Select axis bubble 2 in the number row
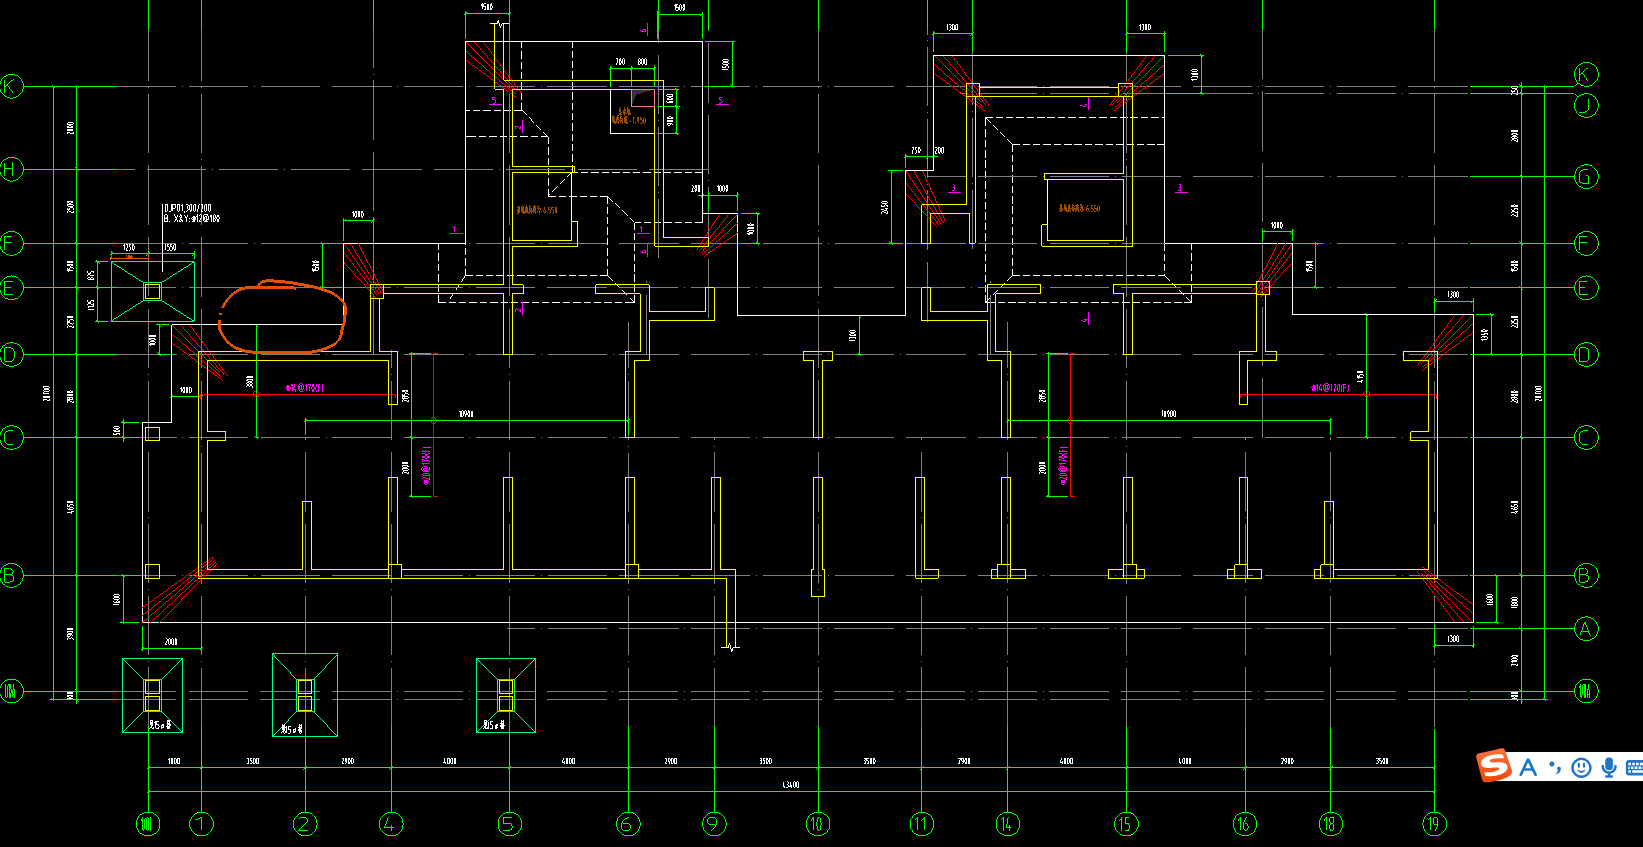Image resolution: width=1643 pixels, height=847 pixels. tap(305, 824)
